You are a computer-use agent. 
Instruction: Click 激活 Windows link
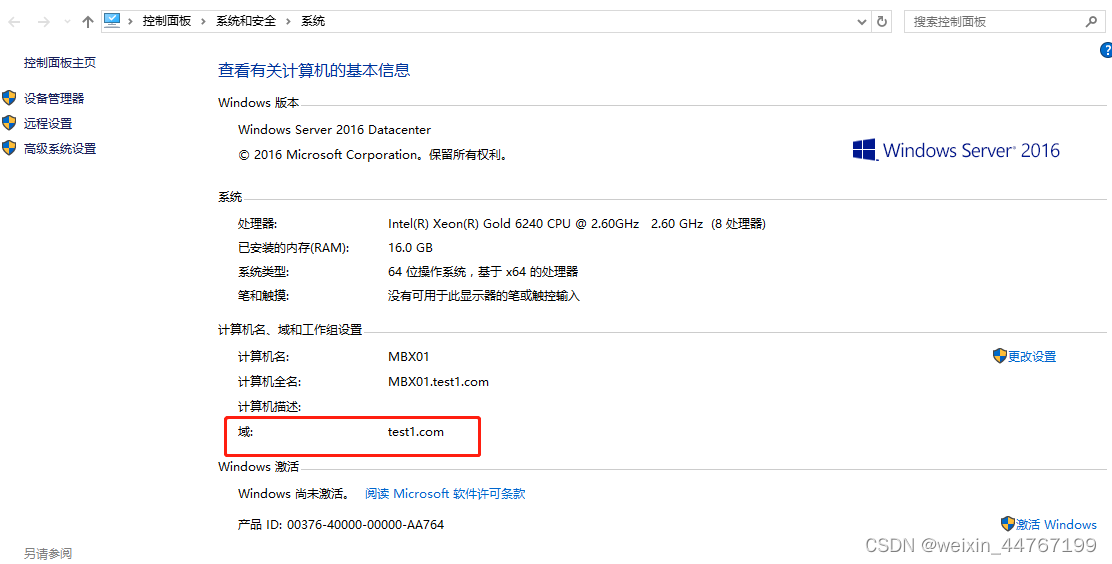point(1056,525)
